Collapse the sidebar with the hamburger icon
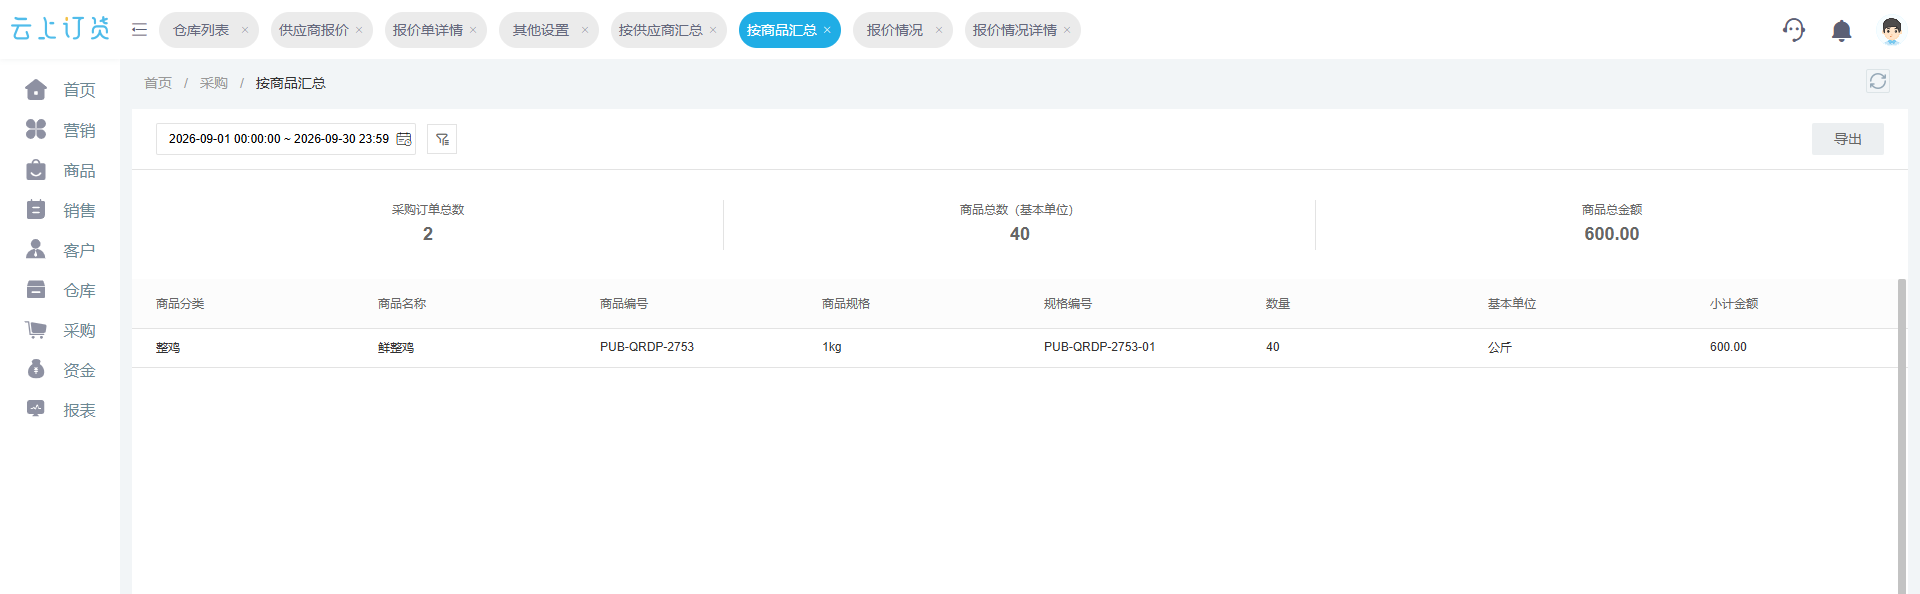The image size is (1920, 594). pos(139,30)
